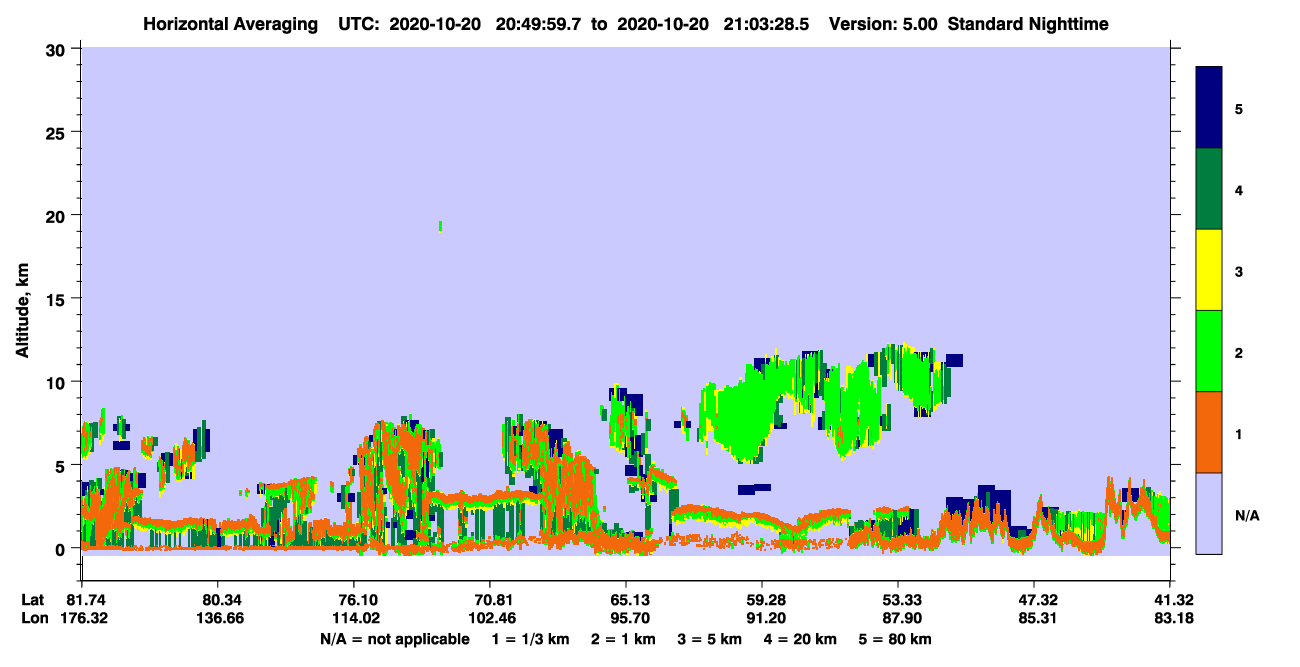
Task: Click the orange colorbar segment labeled 1
Action: point(1209,432)
